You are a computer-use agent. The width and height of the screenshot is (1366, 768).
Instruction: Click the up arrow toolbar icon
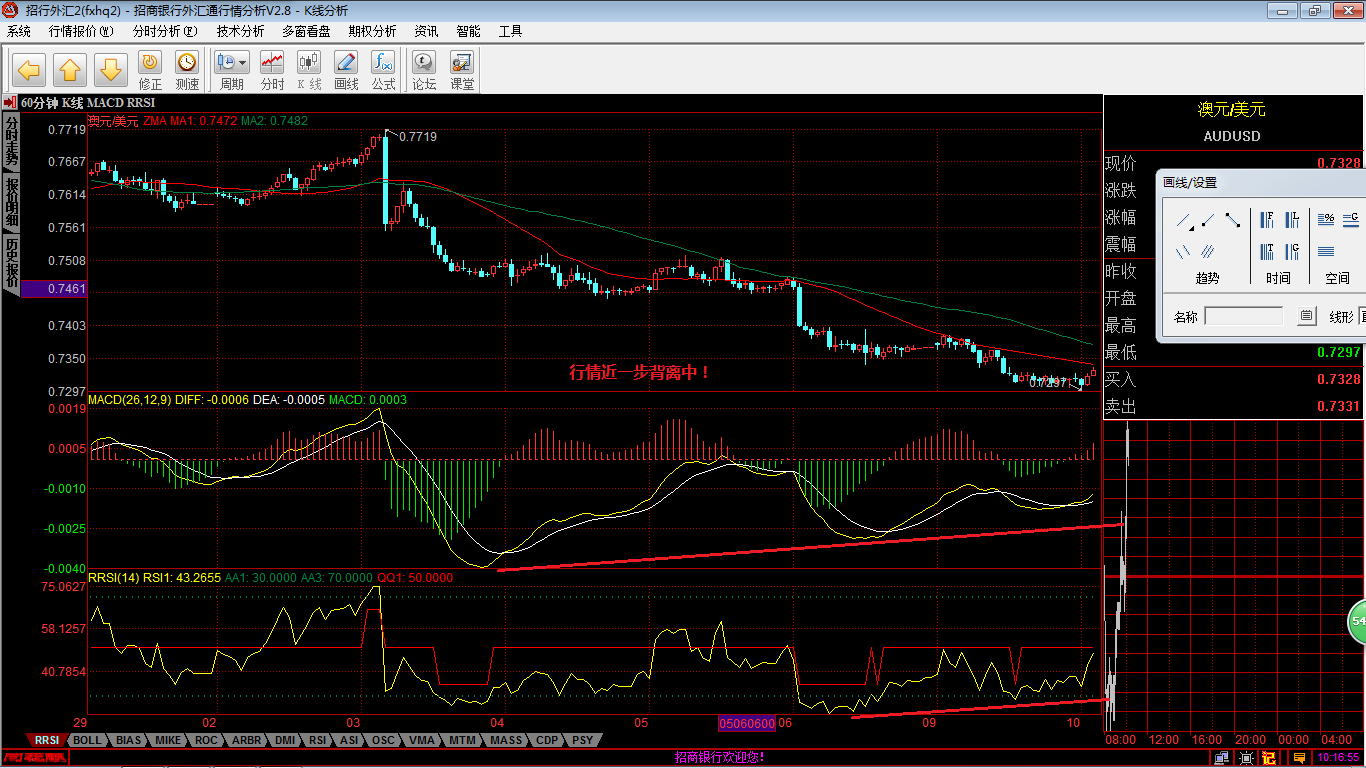pos(70,70)
